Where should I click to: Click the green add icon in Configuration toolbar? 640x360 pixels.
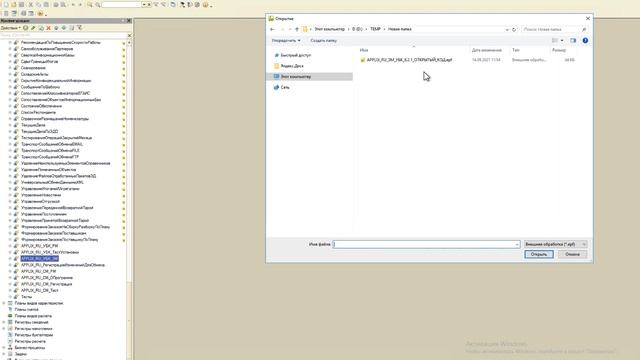click(x=25, y=28)
